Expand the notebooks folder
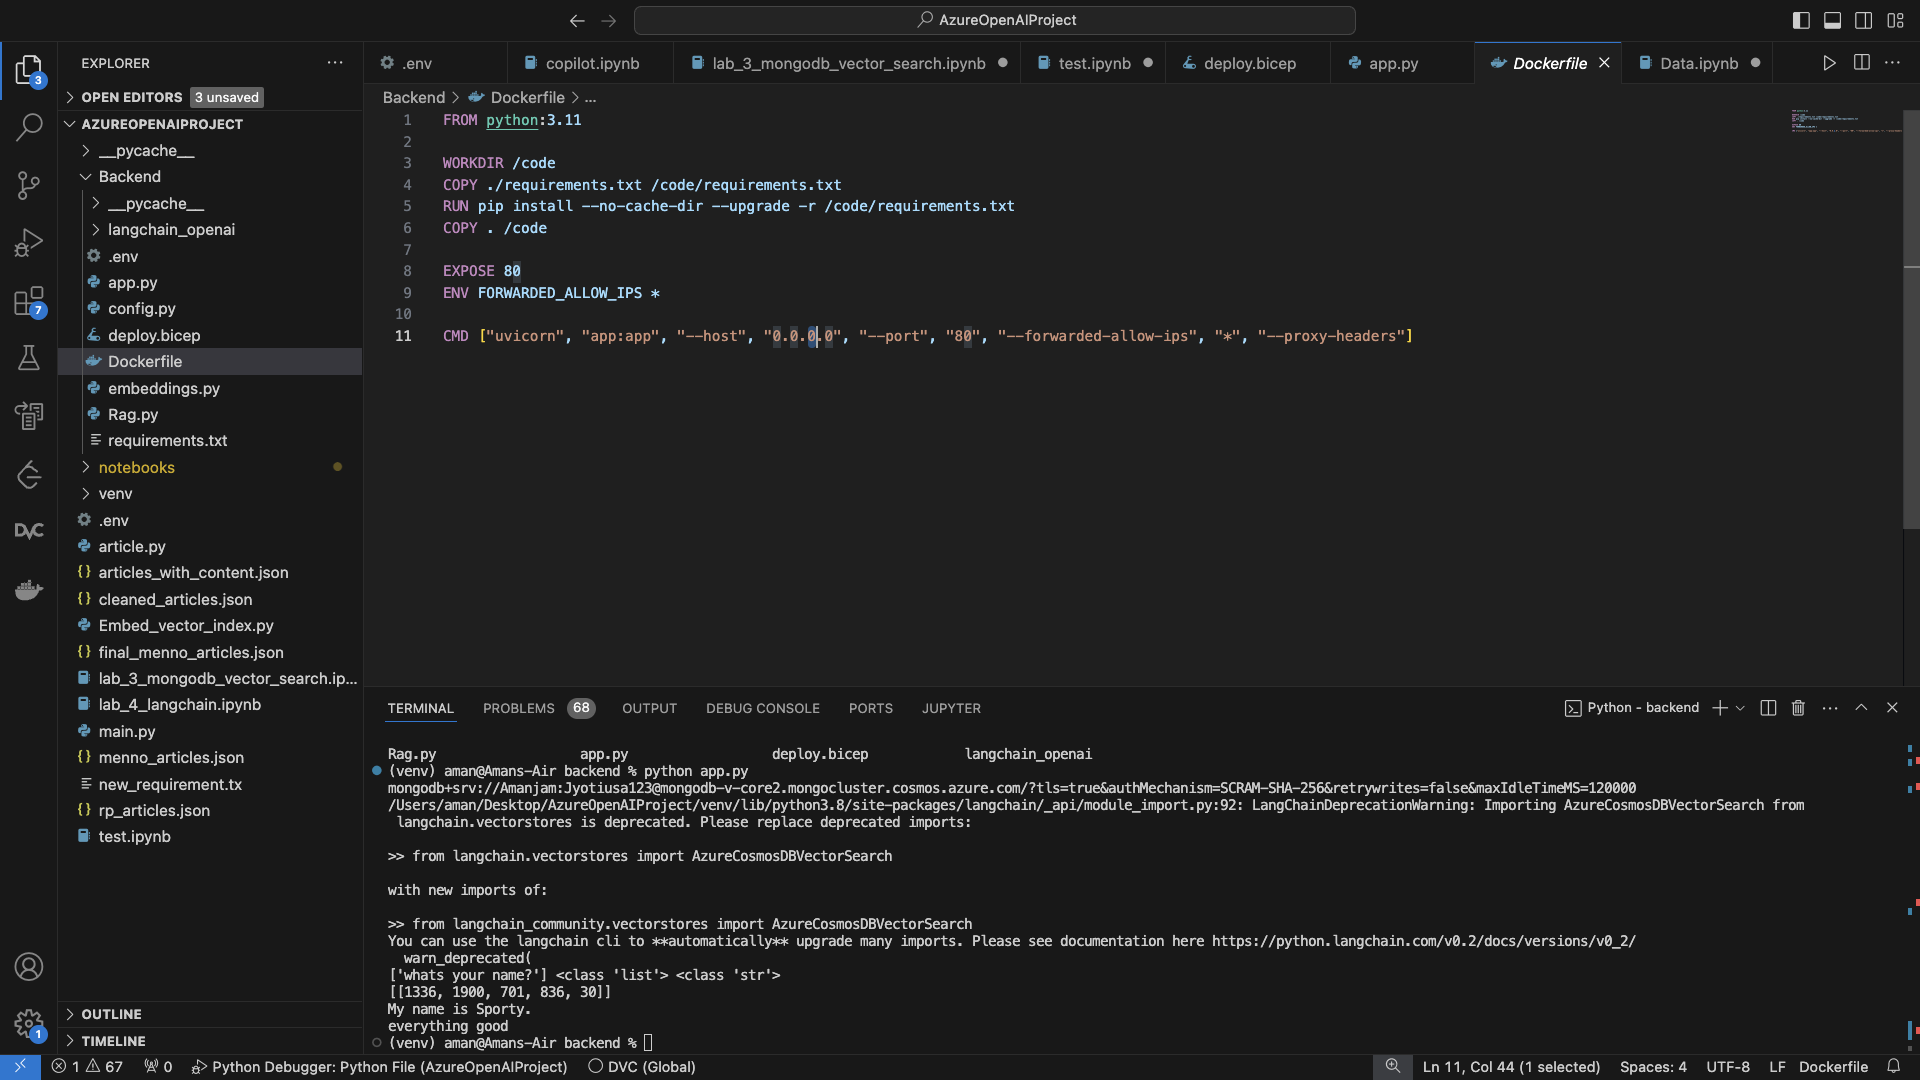The width and height of the screenshot is (1920, 1080). (x=136, y=467)
